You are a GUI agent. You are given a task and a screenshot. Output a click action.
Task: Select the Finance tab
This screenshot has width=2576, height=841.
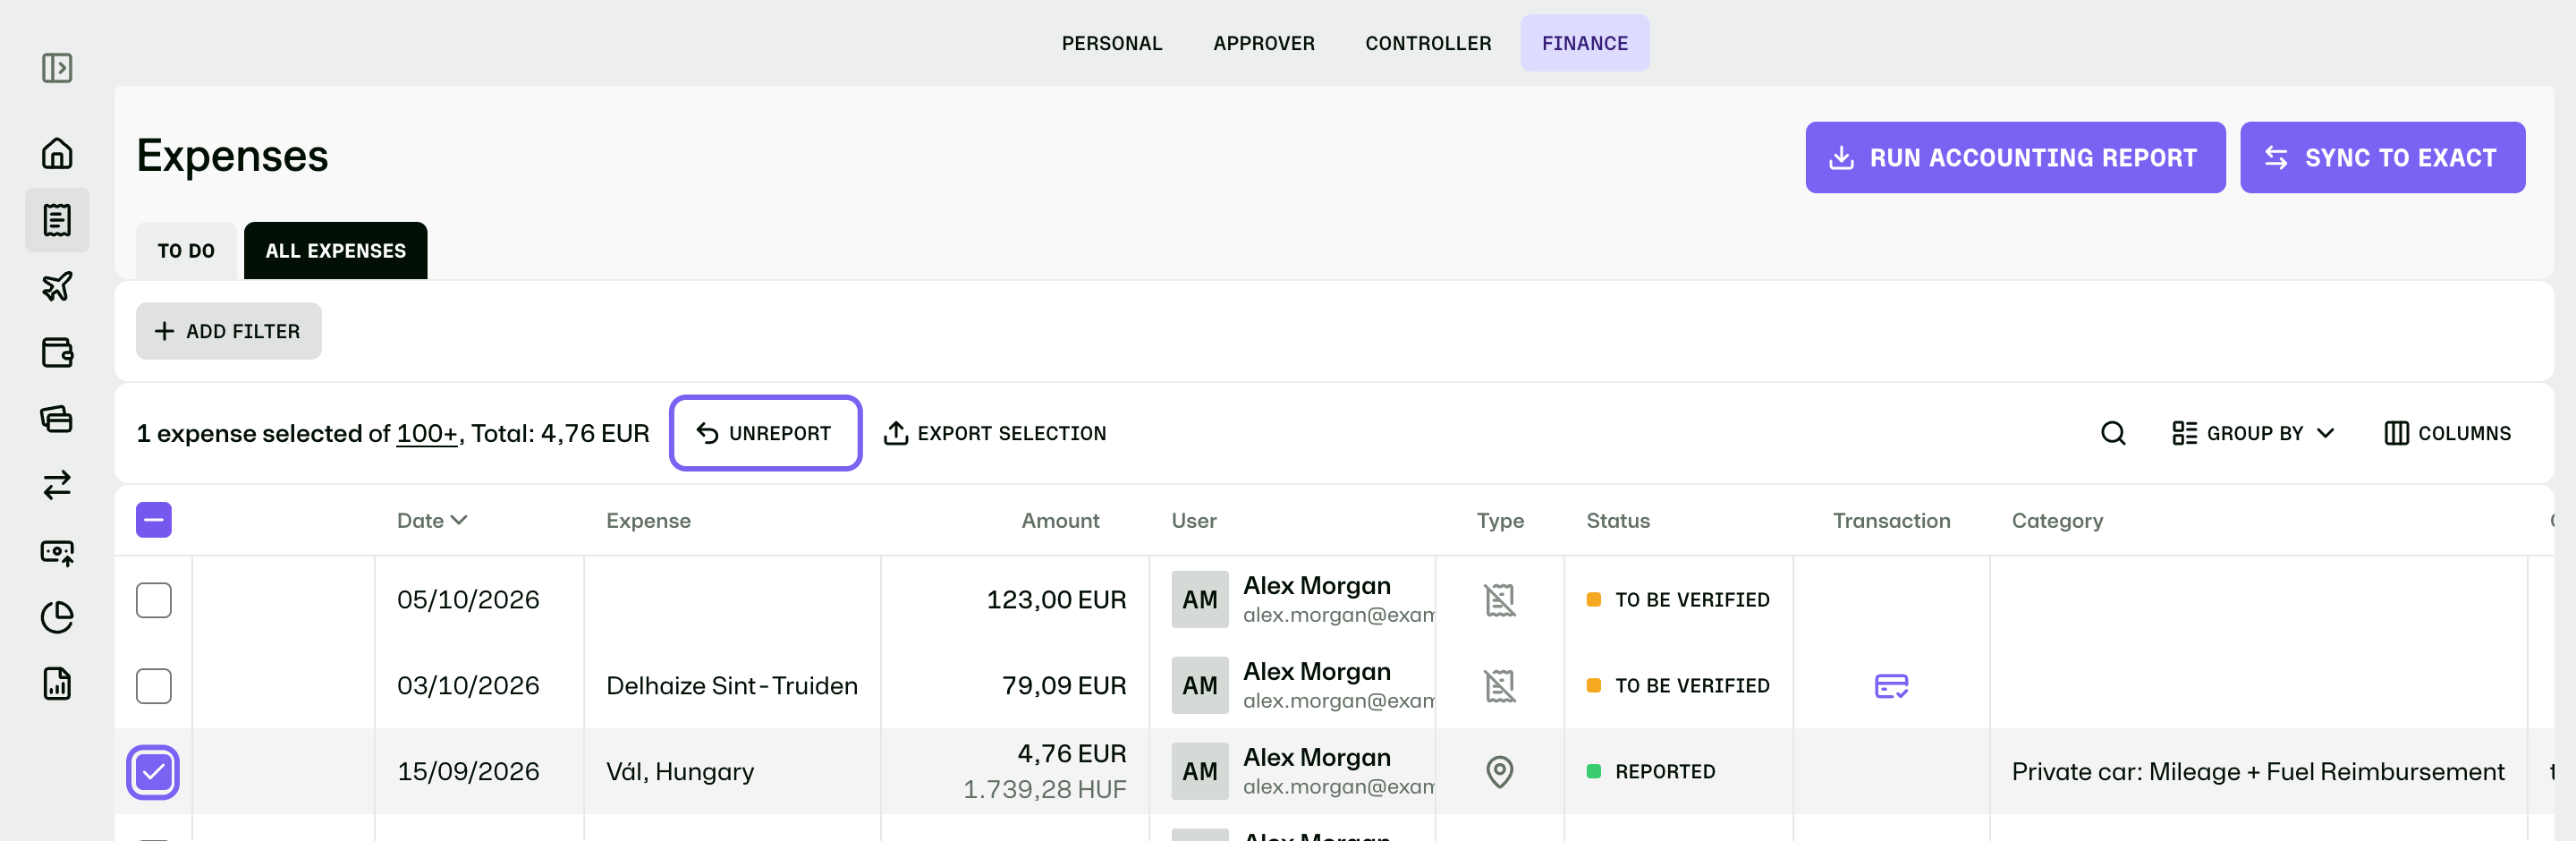click(x=1585, y=43)
